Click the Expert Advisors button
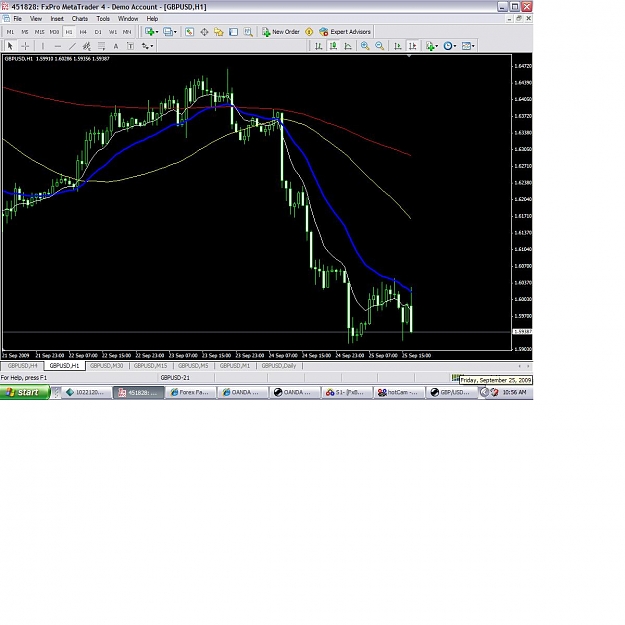This screenshot has height=625, width=625. pos(345,32)
